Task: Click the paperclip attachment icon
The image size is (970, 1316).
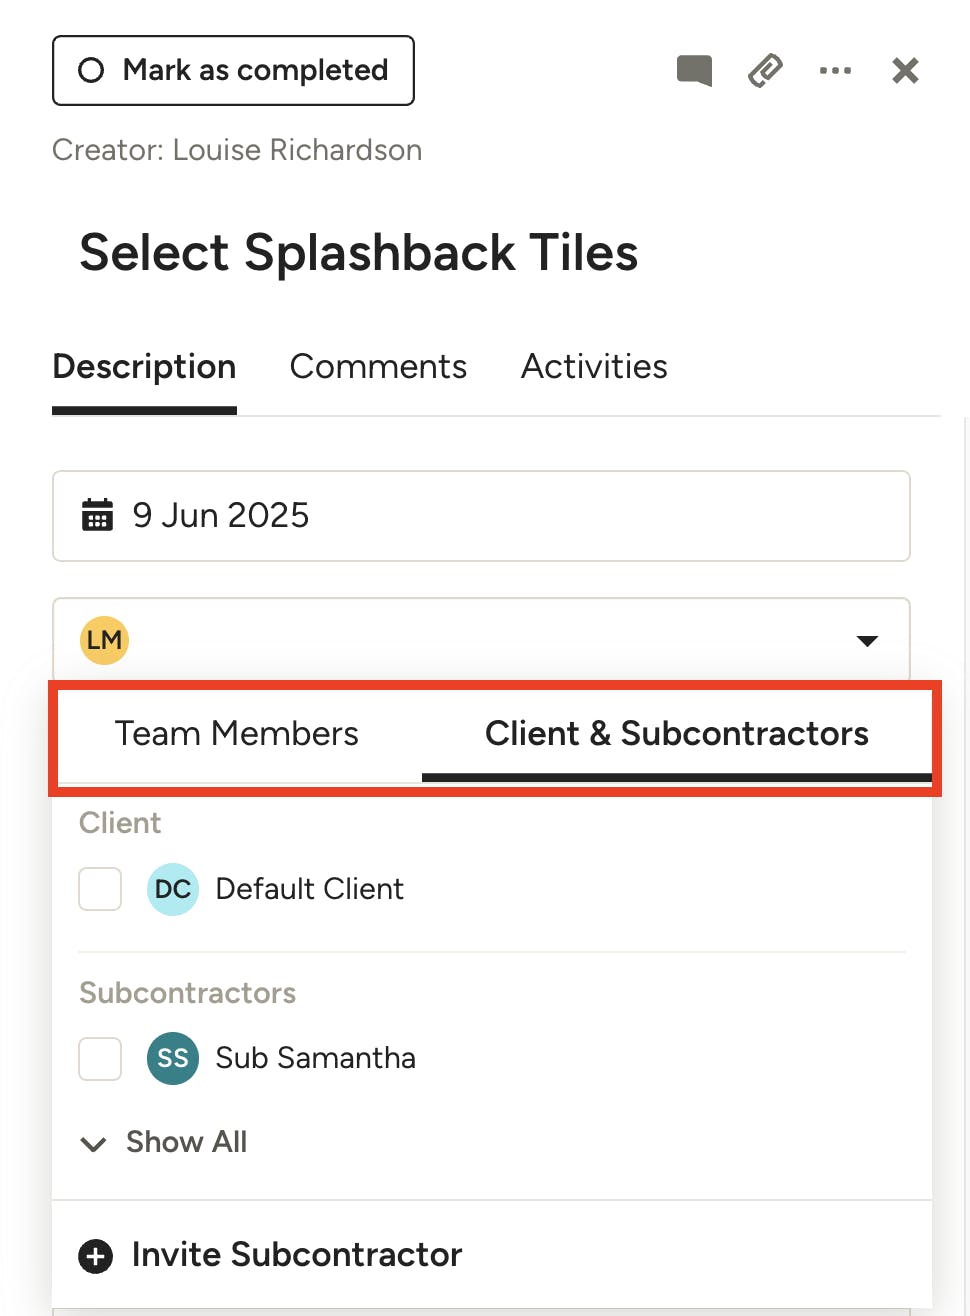Action: (x=765, y=71)
